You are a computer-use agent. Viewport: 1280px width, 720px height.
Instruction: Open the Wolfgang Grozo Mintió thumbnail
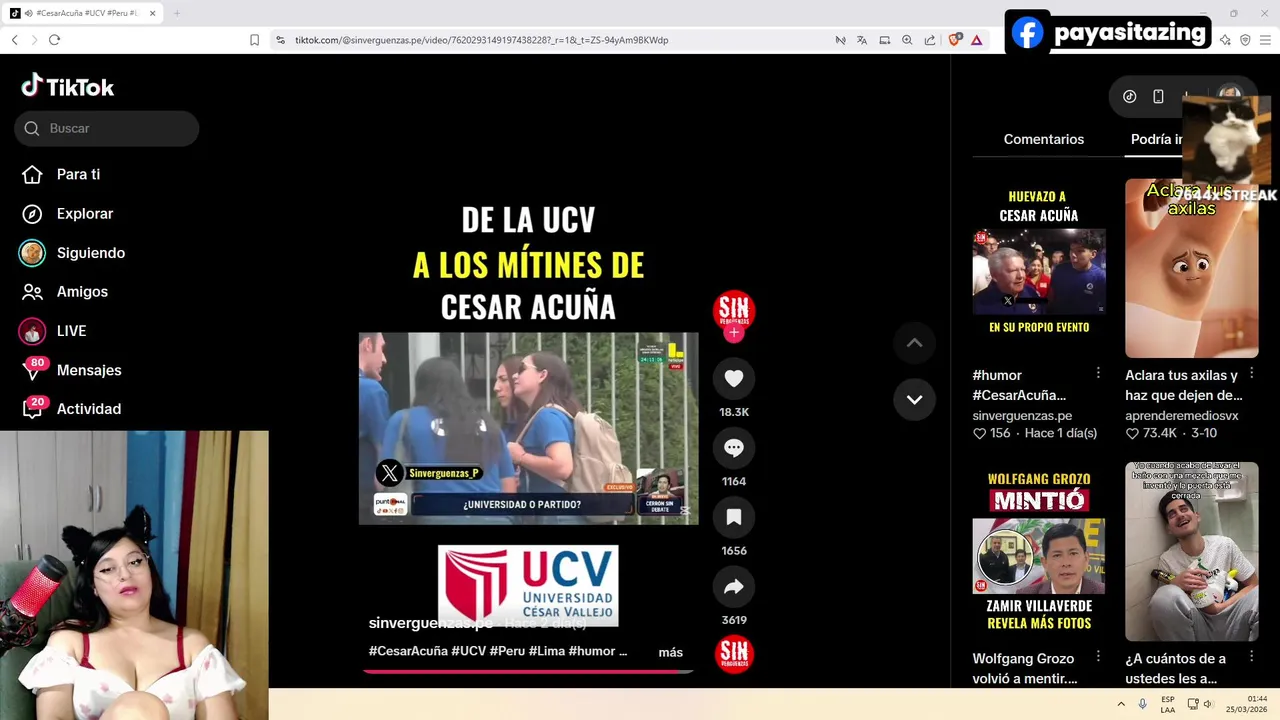tap(1039, 551)
